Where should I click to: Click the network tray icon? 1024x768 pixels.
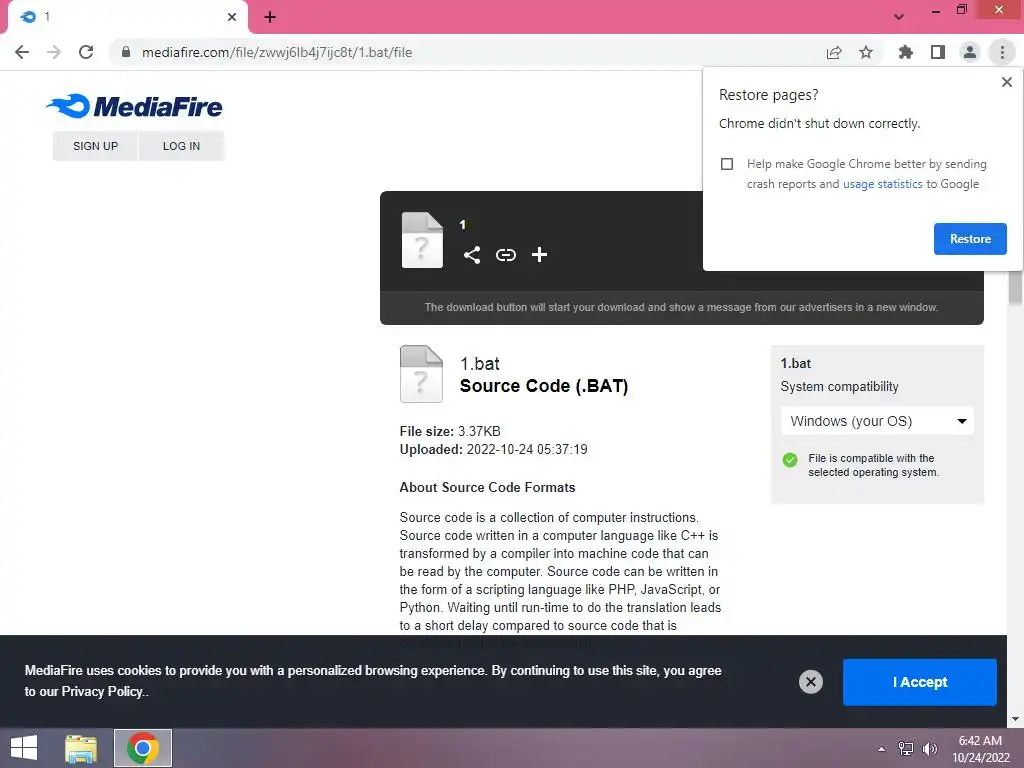coord(905,749)
